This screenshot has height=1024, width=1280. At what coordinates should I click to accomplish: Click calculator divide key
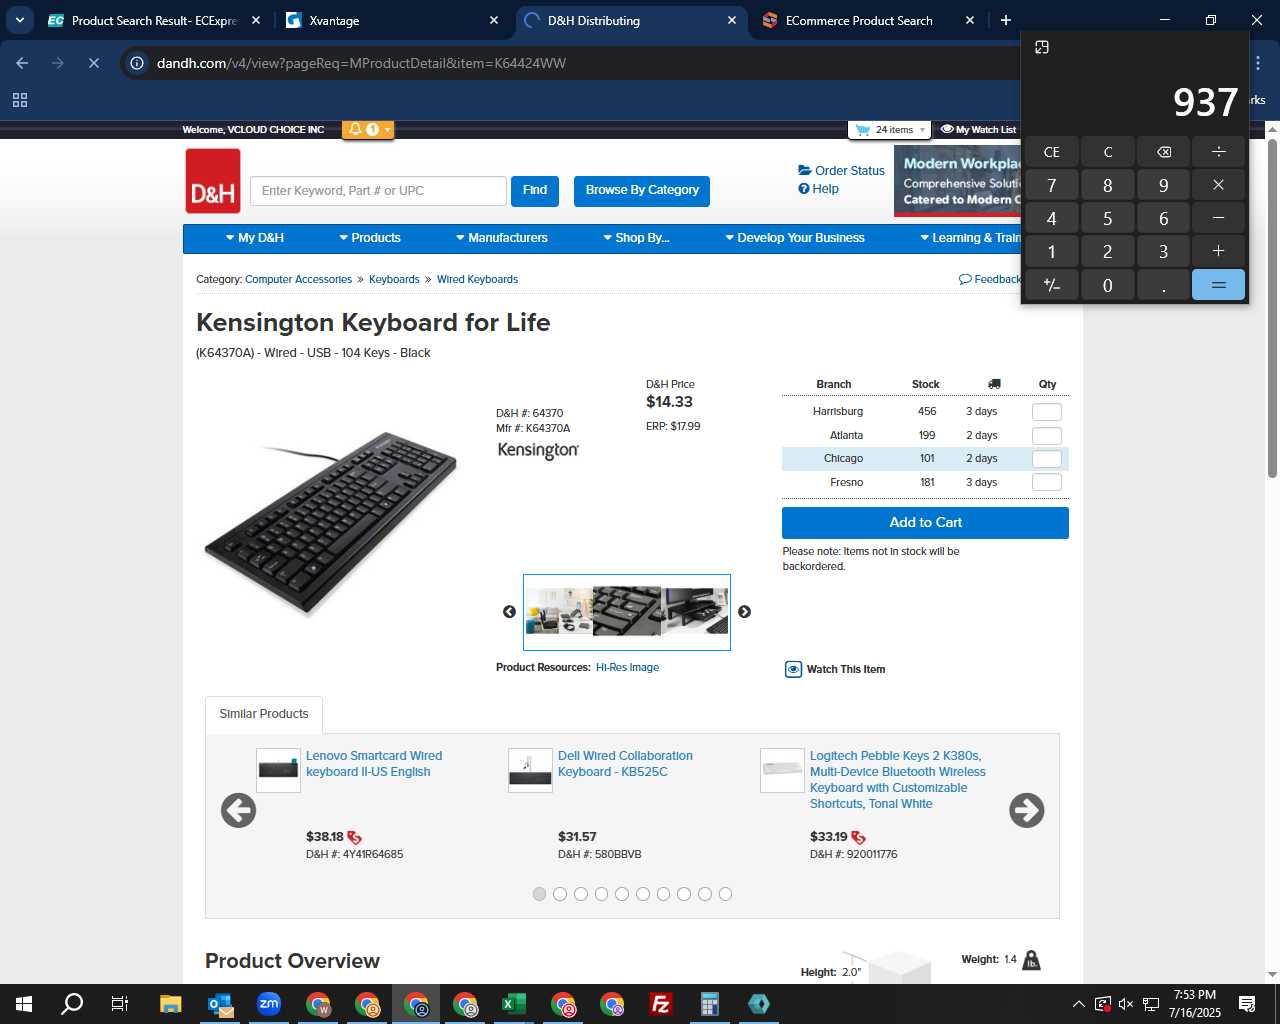pos(1218,152)
